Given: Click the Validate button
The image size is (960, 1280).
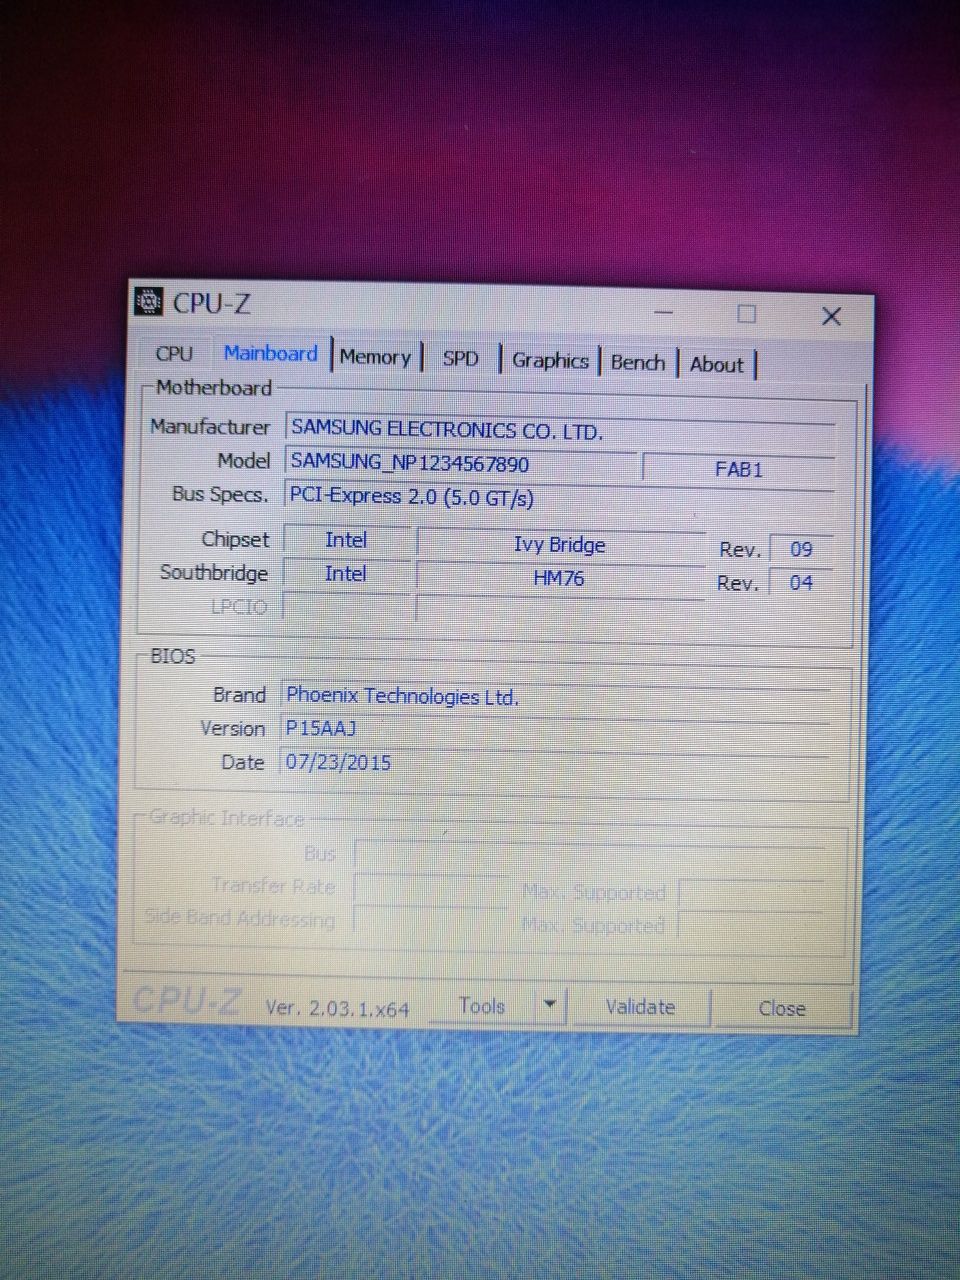Looking at the screenshot, I should click(x=640, y=1007).
